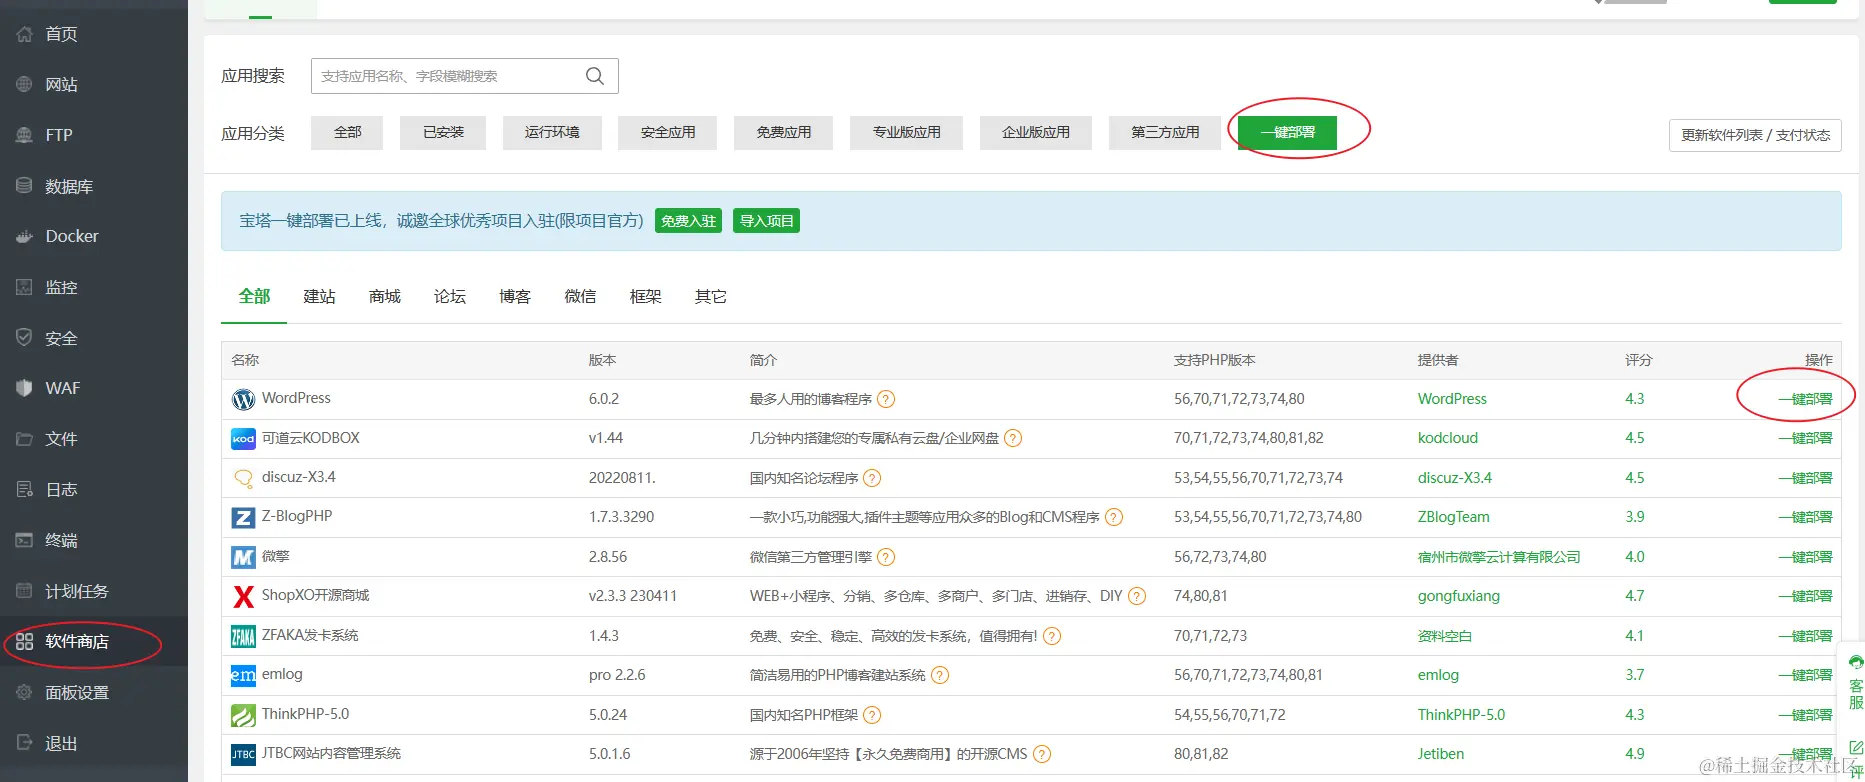
Task: Click the WordPress logo icon
Action: tap(243, 399)
